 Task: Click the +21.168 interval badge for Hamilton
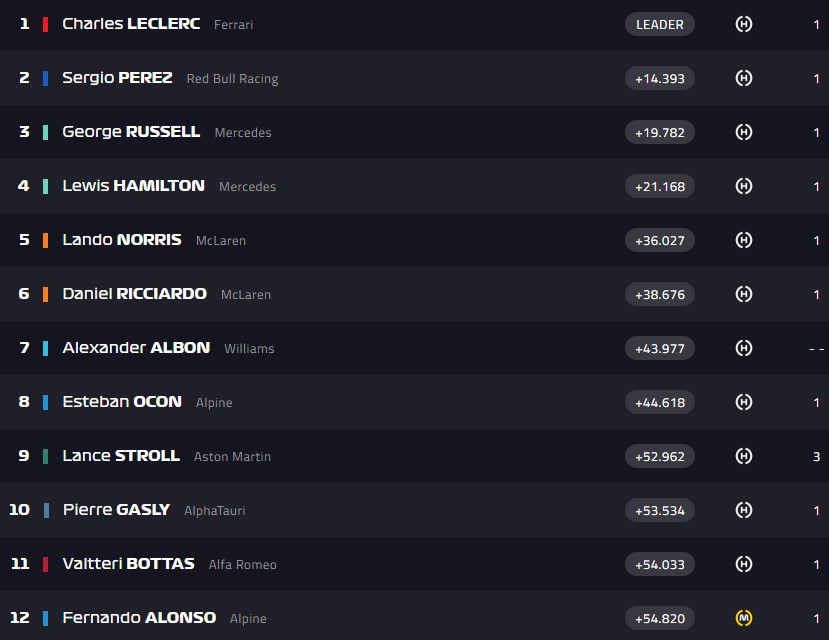click(x=659, y=186)
